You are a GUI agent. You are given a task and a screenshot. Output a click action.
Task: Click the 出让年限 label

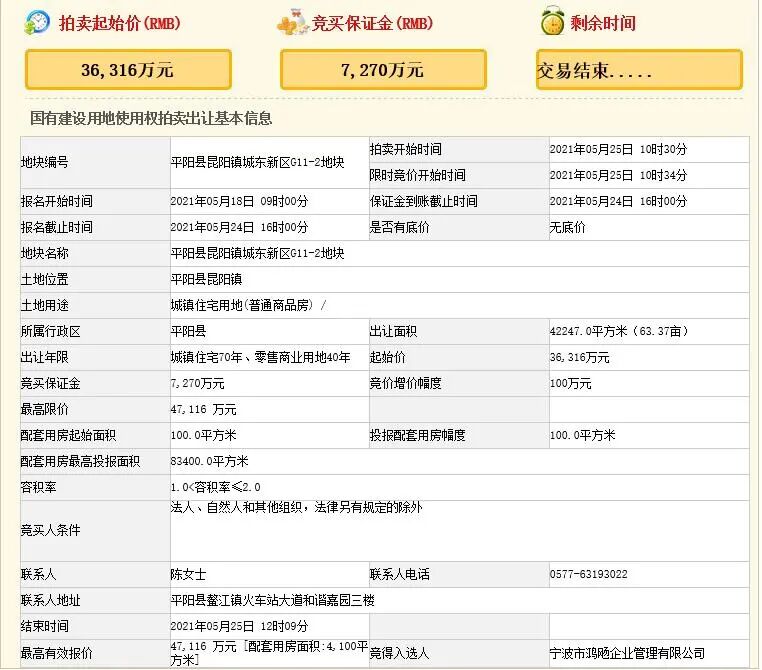pyautogui.click(x=44, y=358)
